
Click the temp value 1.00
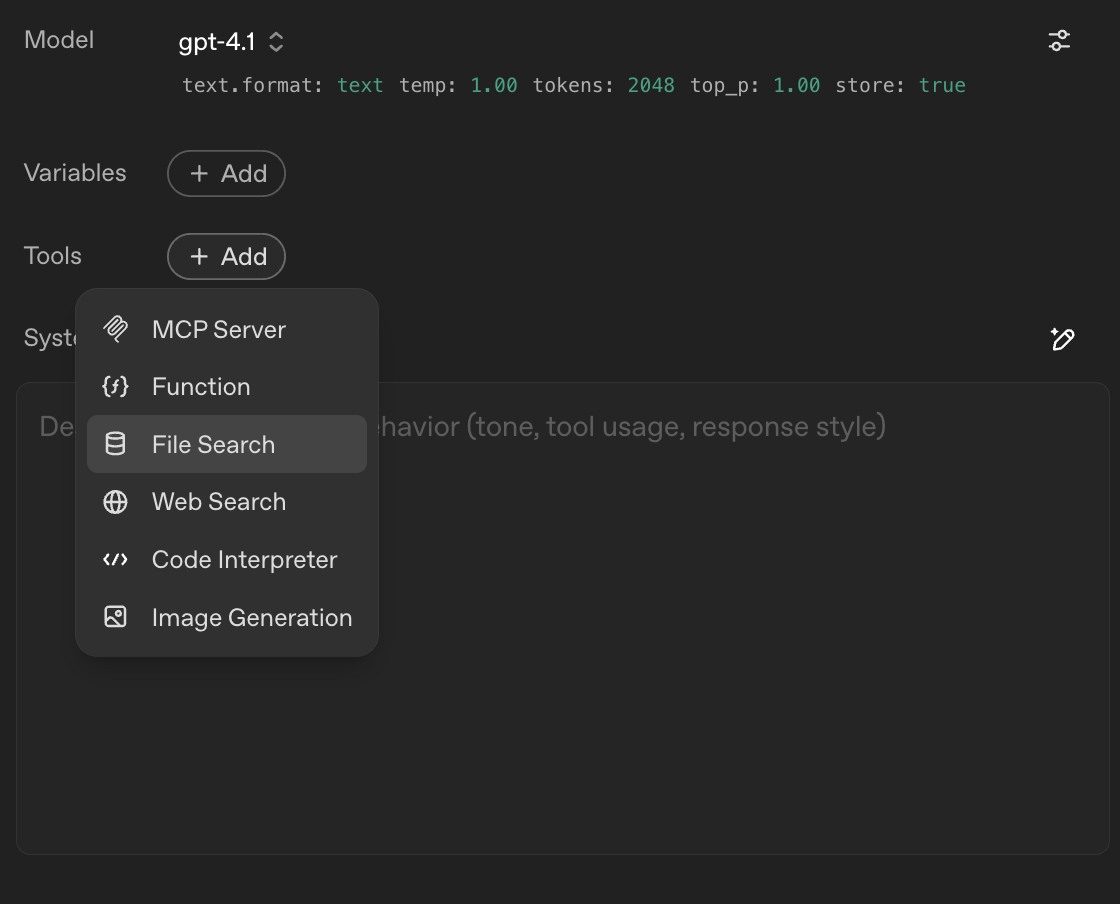click(494, 86)
